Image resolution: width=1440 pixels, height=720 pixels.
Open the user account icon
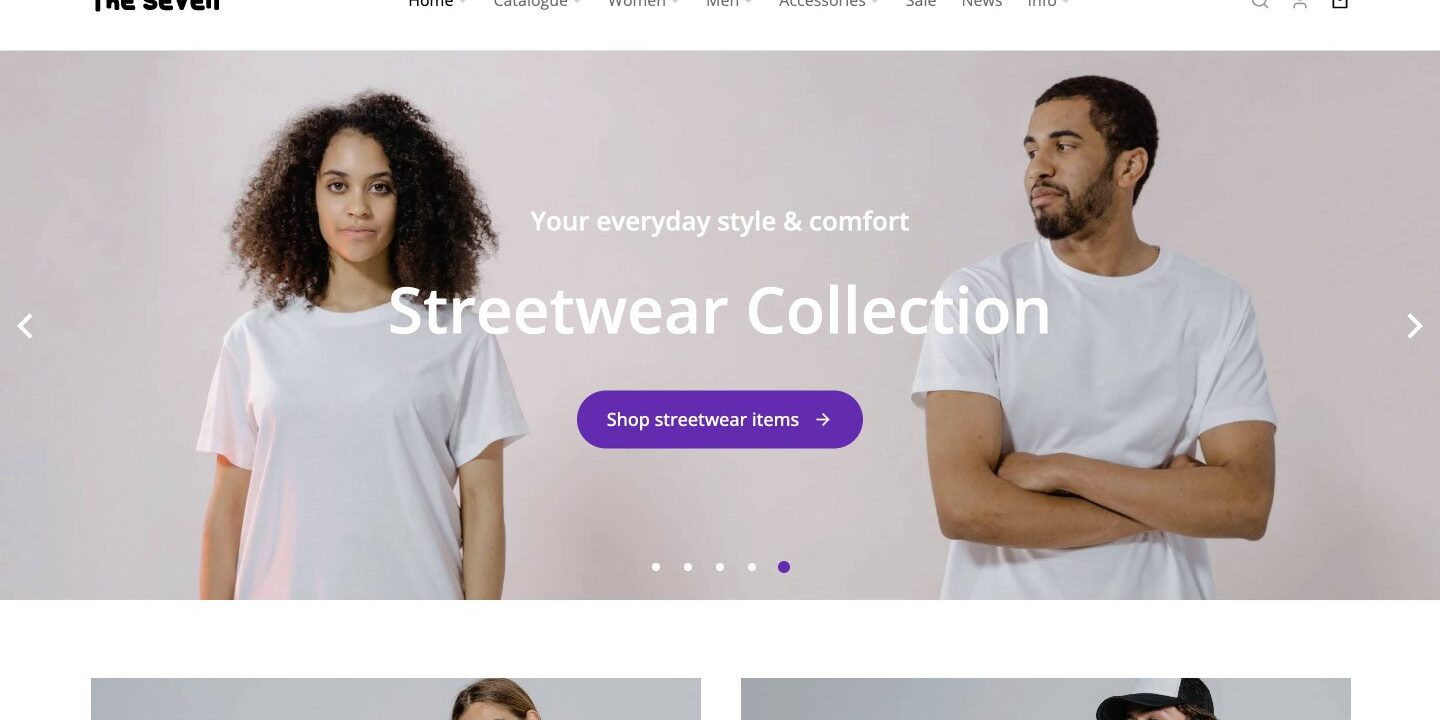click(1300, 3)
